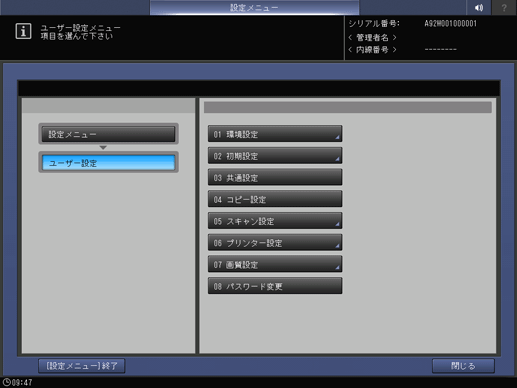This screenshot has width=517, height=388.
Task: Open 07 画質設定 submenu
Action: click(275, 264)
